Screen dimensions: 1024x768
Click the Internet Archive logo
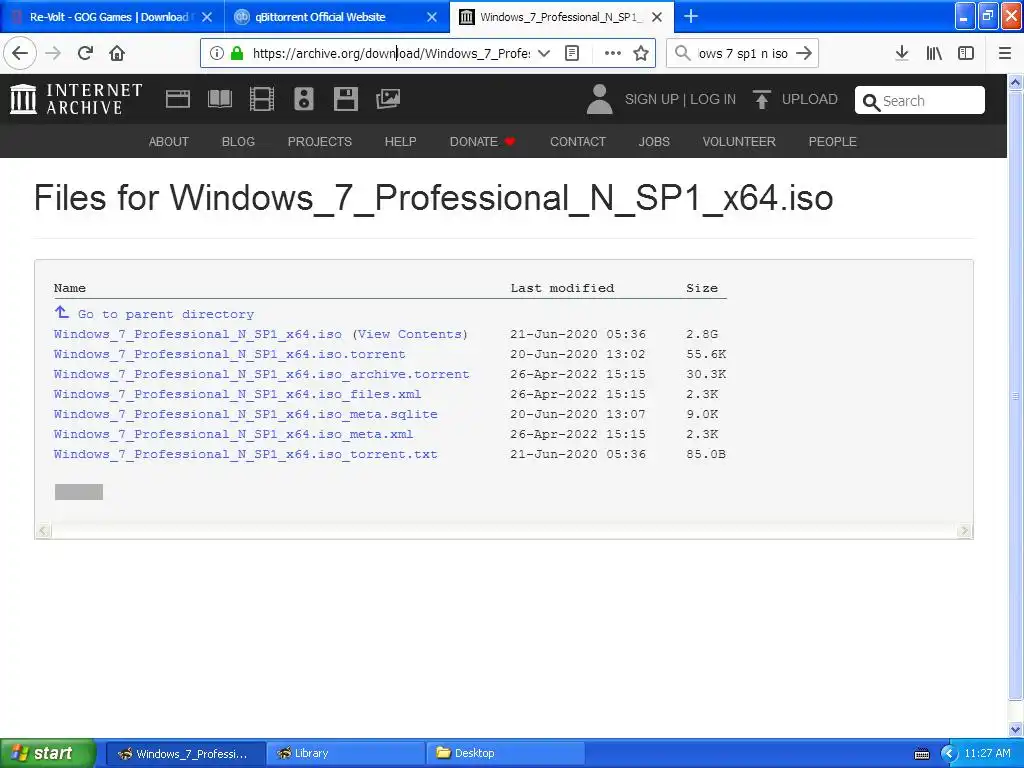(x=76, y=99)
